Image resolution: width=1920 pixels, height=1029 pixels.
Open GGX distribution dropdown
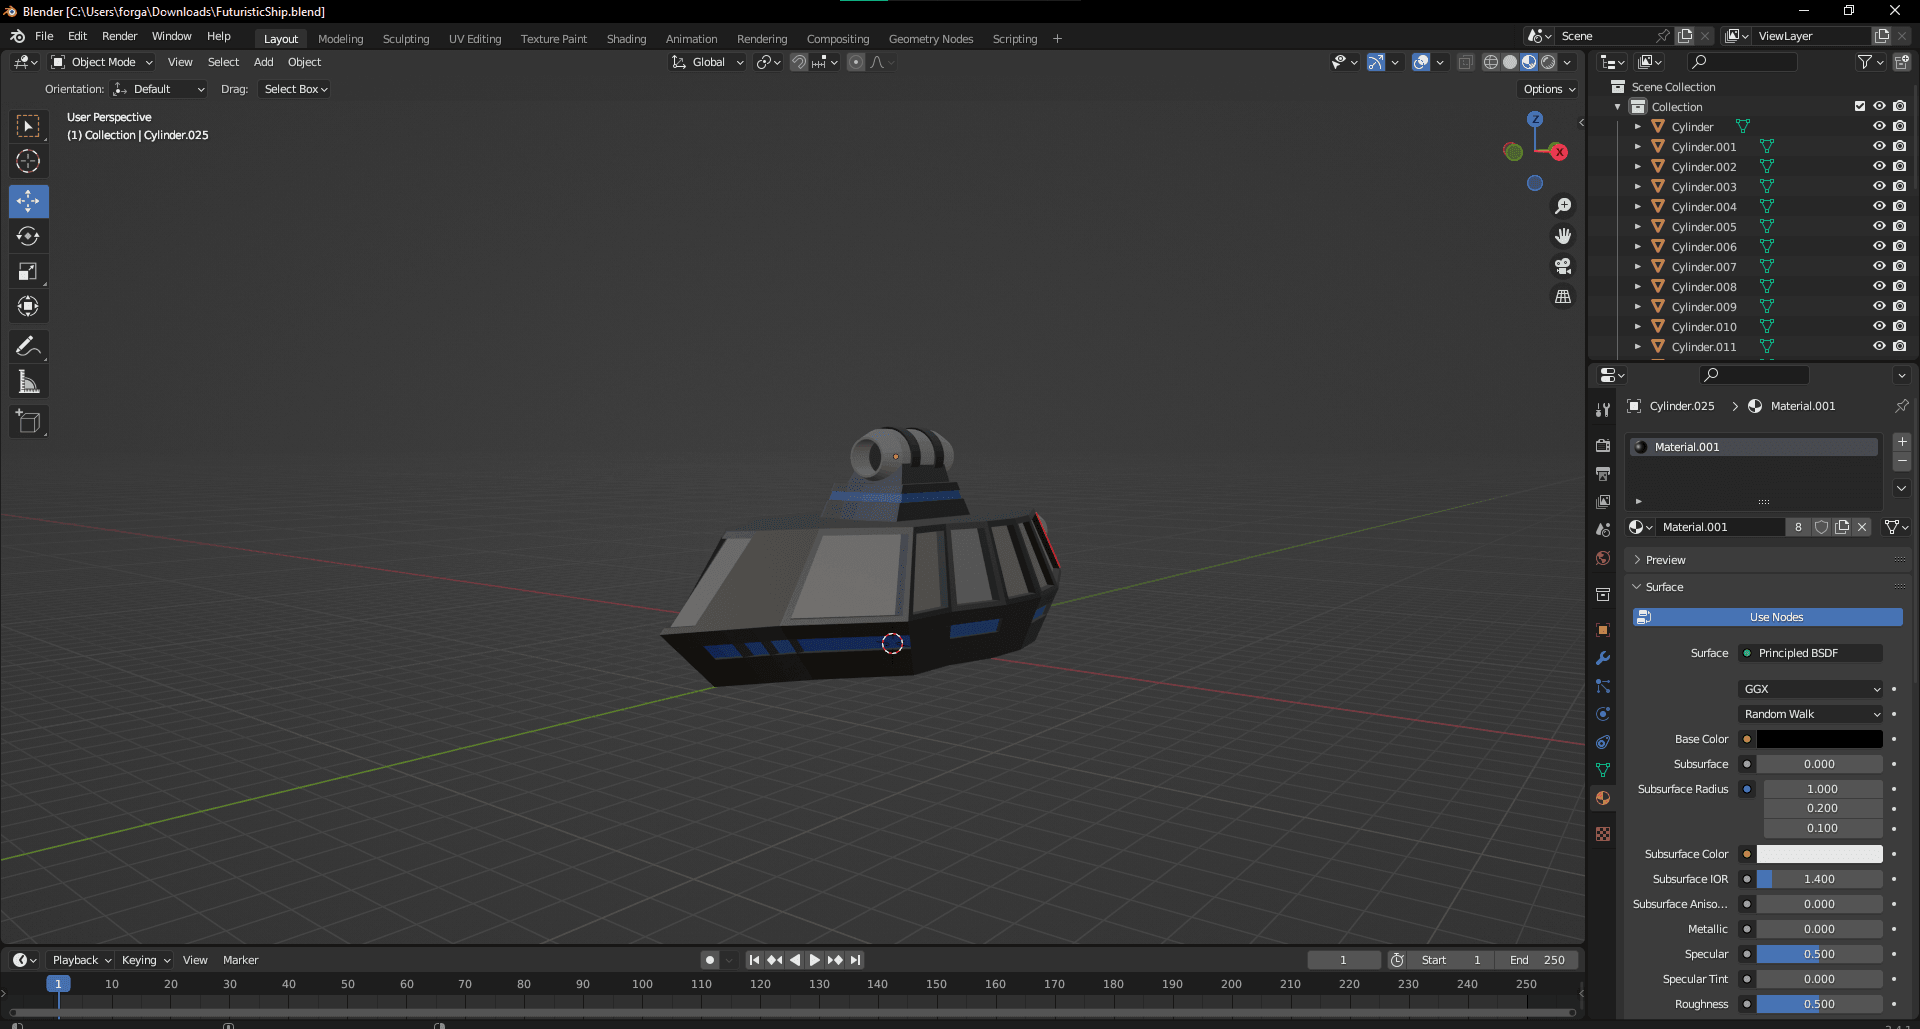pyautogui.click(x=1810, y=689)
